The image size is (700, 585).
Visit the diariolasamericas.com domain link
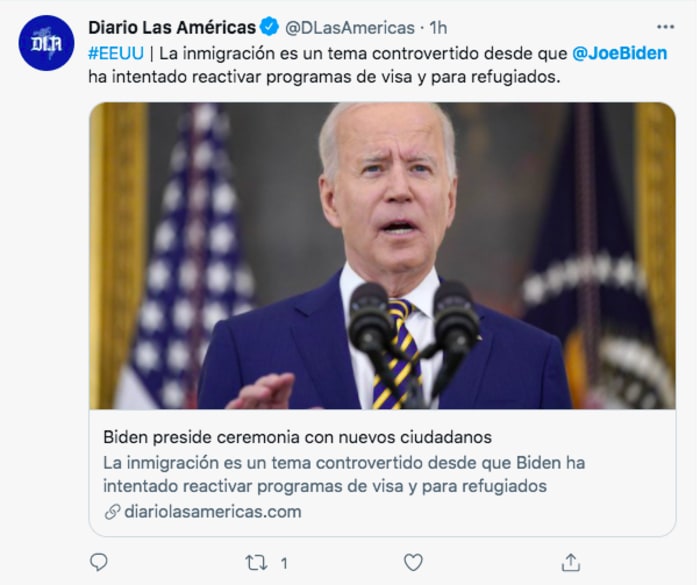pos(212,512)
